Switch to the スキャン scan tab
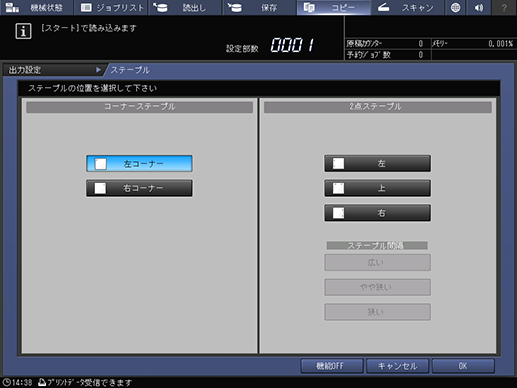517x388 pixels. pos(407,7)
